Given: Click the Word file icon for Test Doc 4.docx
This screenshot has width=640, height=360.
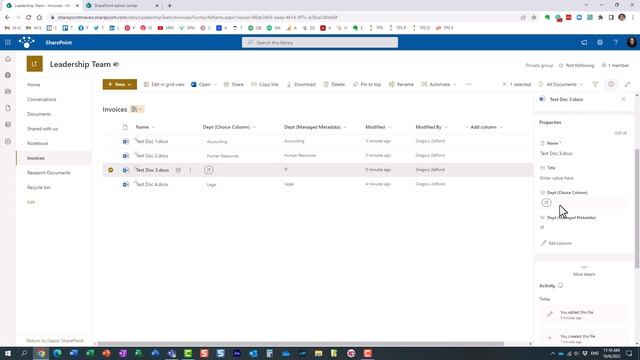Looking at the screenshot, I should [x=126, y=184].
